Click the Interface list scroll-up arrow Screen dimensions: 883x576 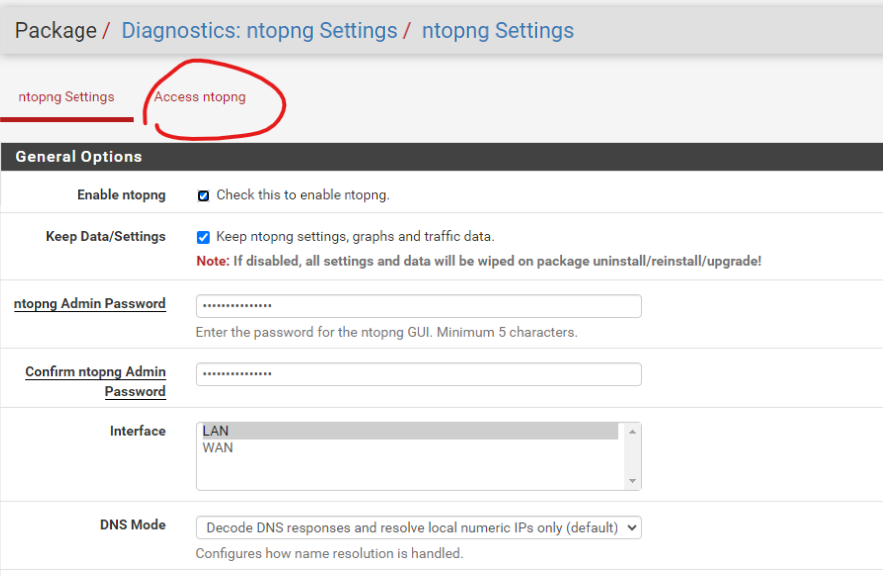[x=631, y=432]
